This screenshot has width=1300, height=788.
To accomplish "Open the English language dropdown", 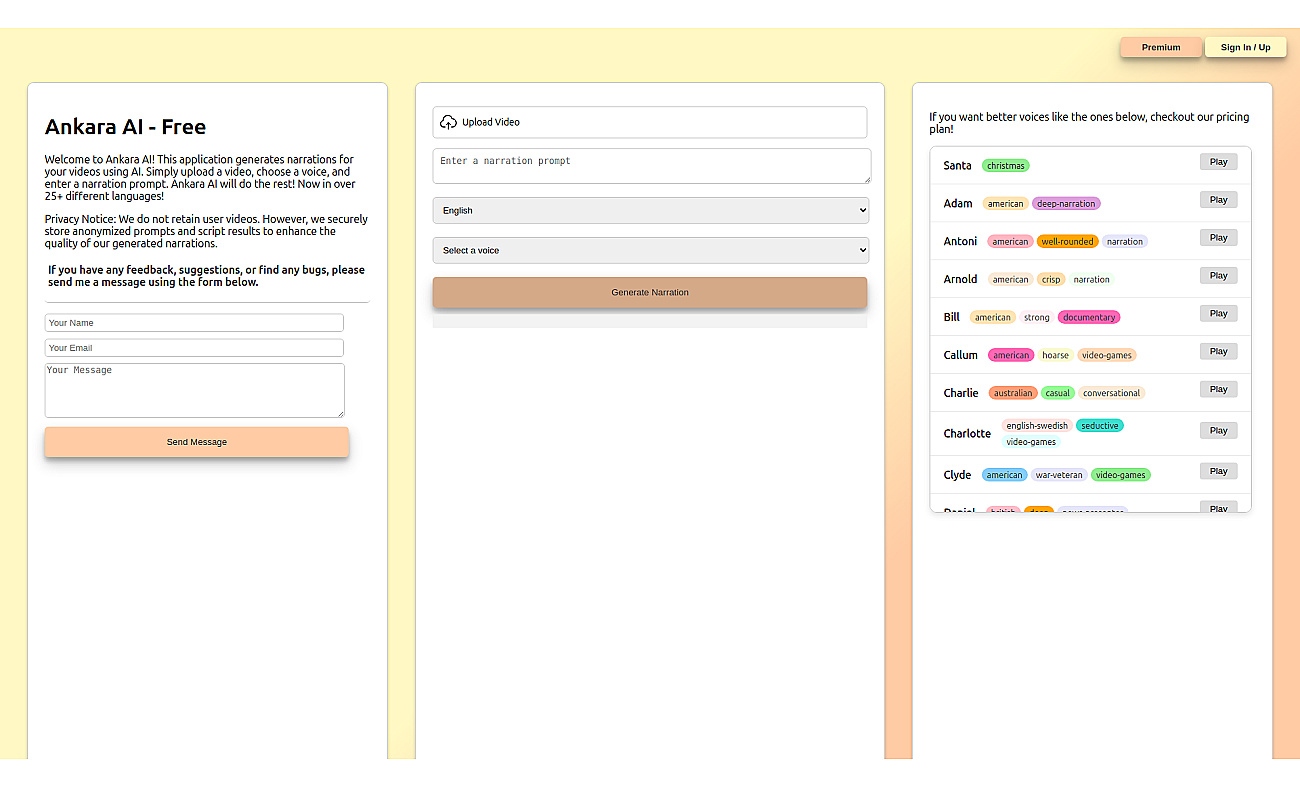I will [651, 210].
